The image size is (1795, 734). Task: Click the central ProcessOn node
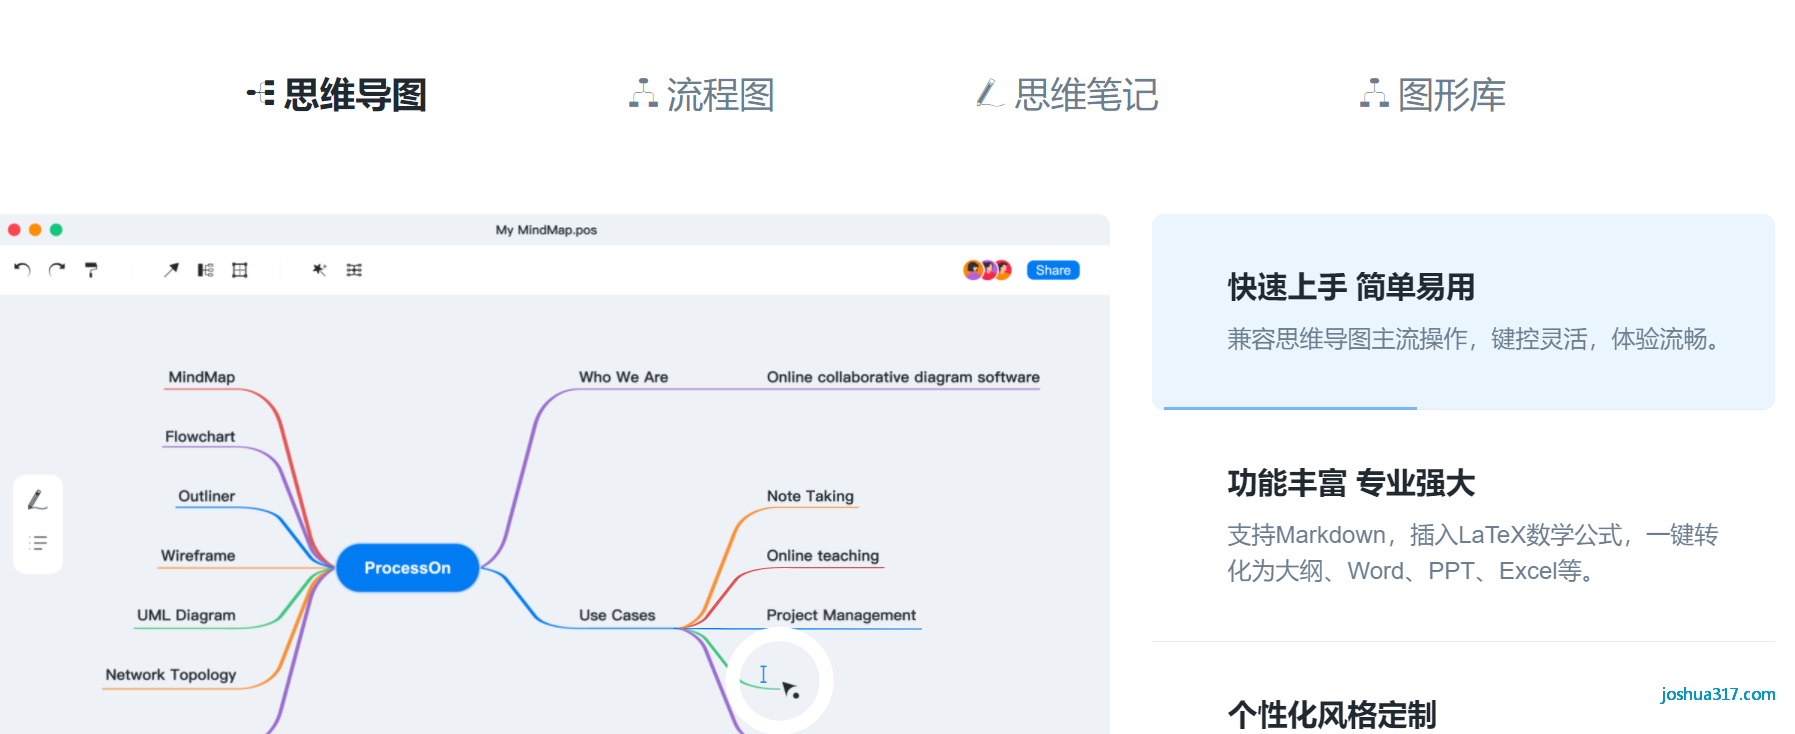click(407, 568)
